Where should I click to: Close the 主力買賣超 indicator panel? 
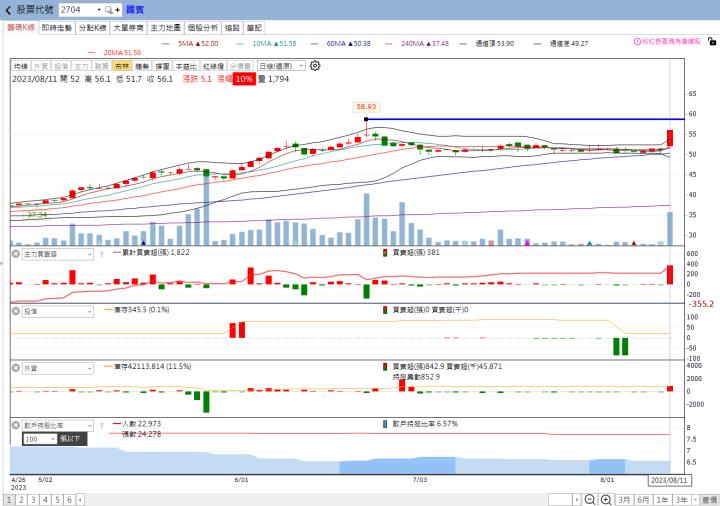pos(16,253)
